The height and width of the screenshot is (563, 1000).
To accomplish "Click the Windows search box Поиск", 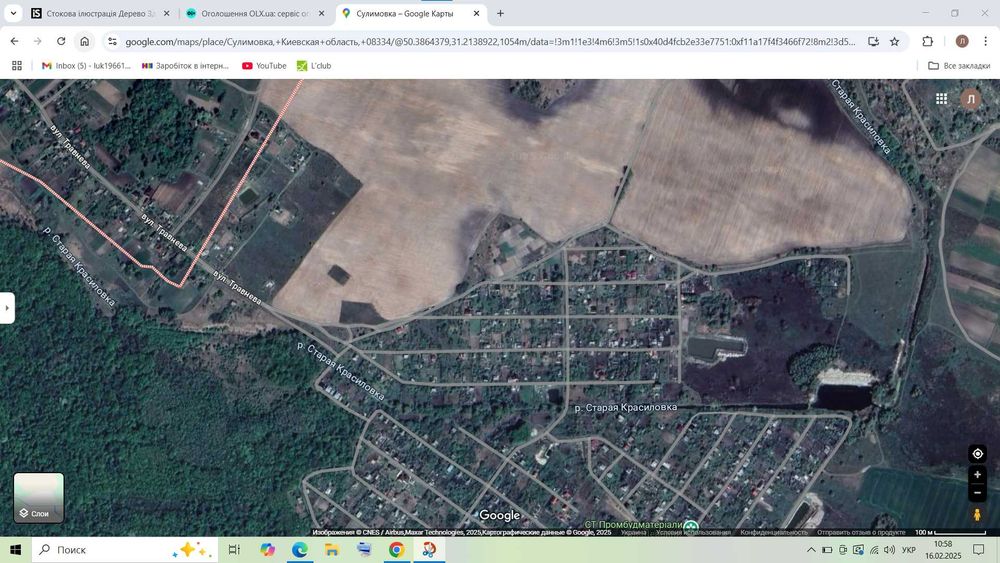I will click(125, 550).
